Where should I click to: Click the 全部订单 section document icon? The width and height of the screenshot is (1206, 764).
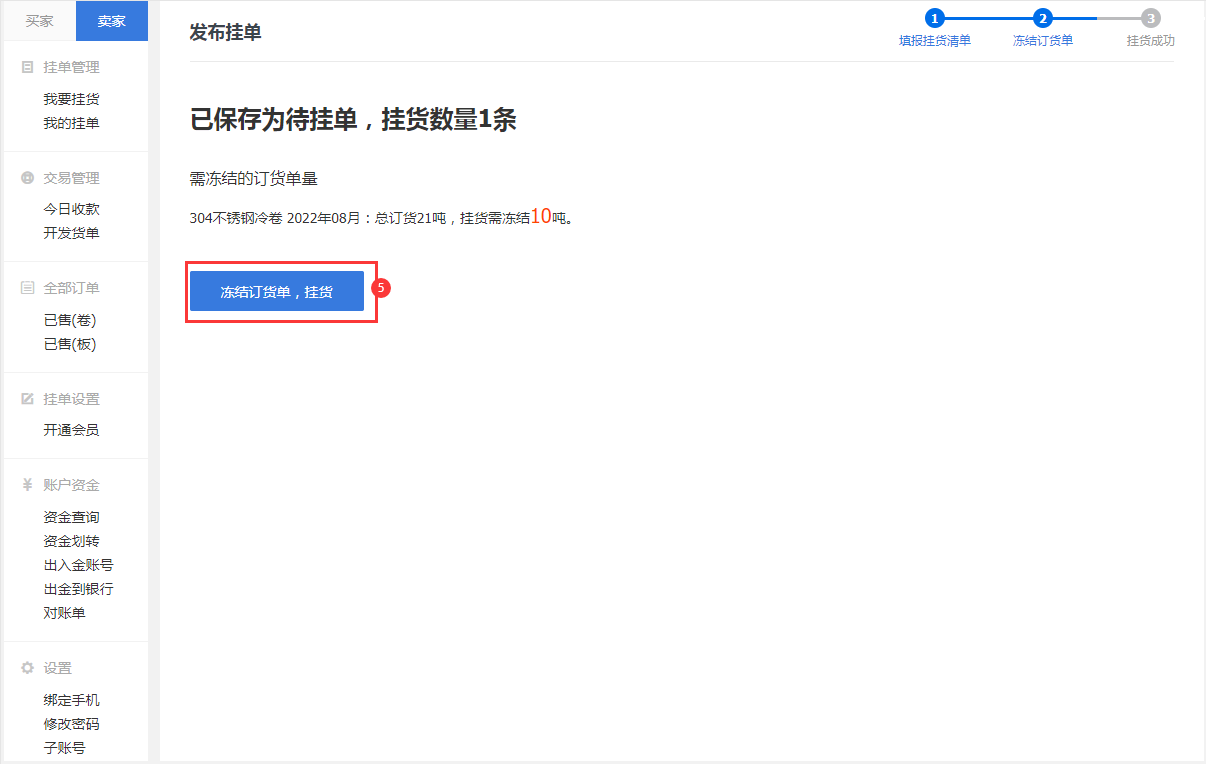pos(28,288)
